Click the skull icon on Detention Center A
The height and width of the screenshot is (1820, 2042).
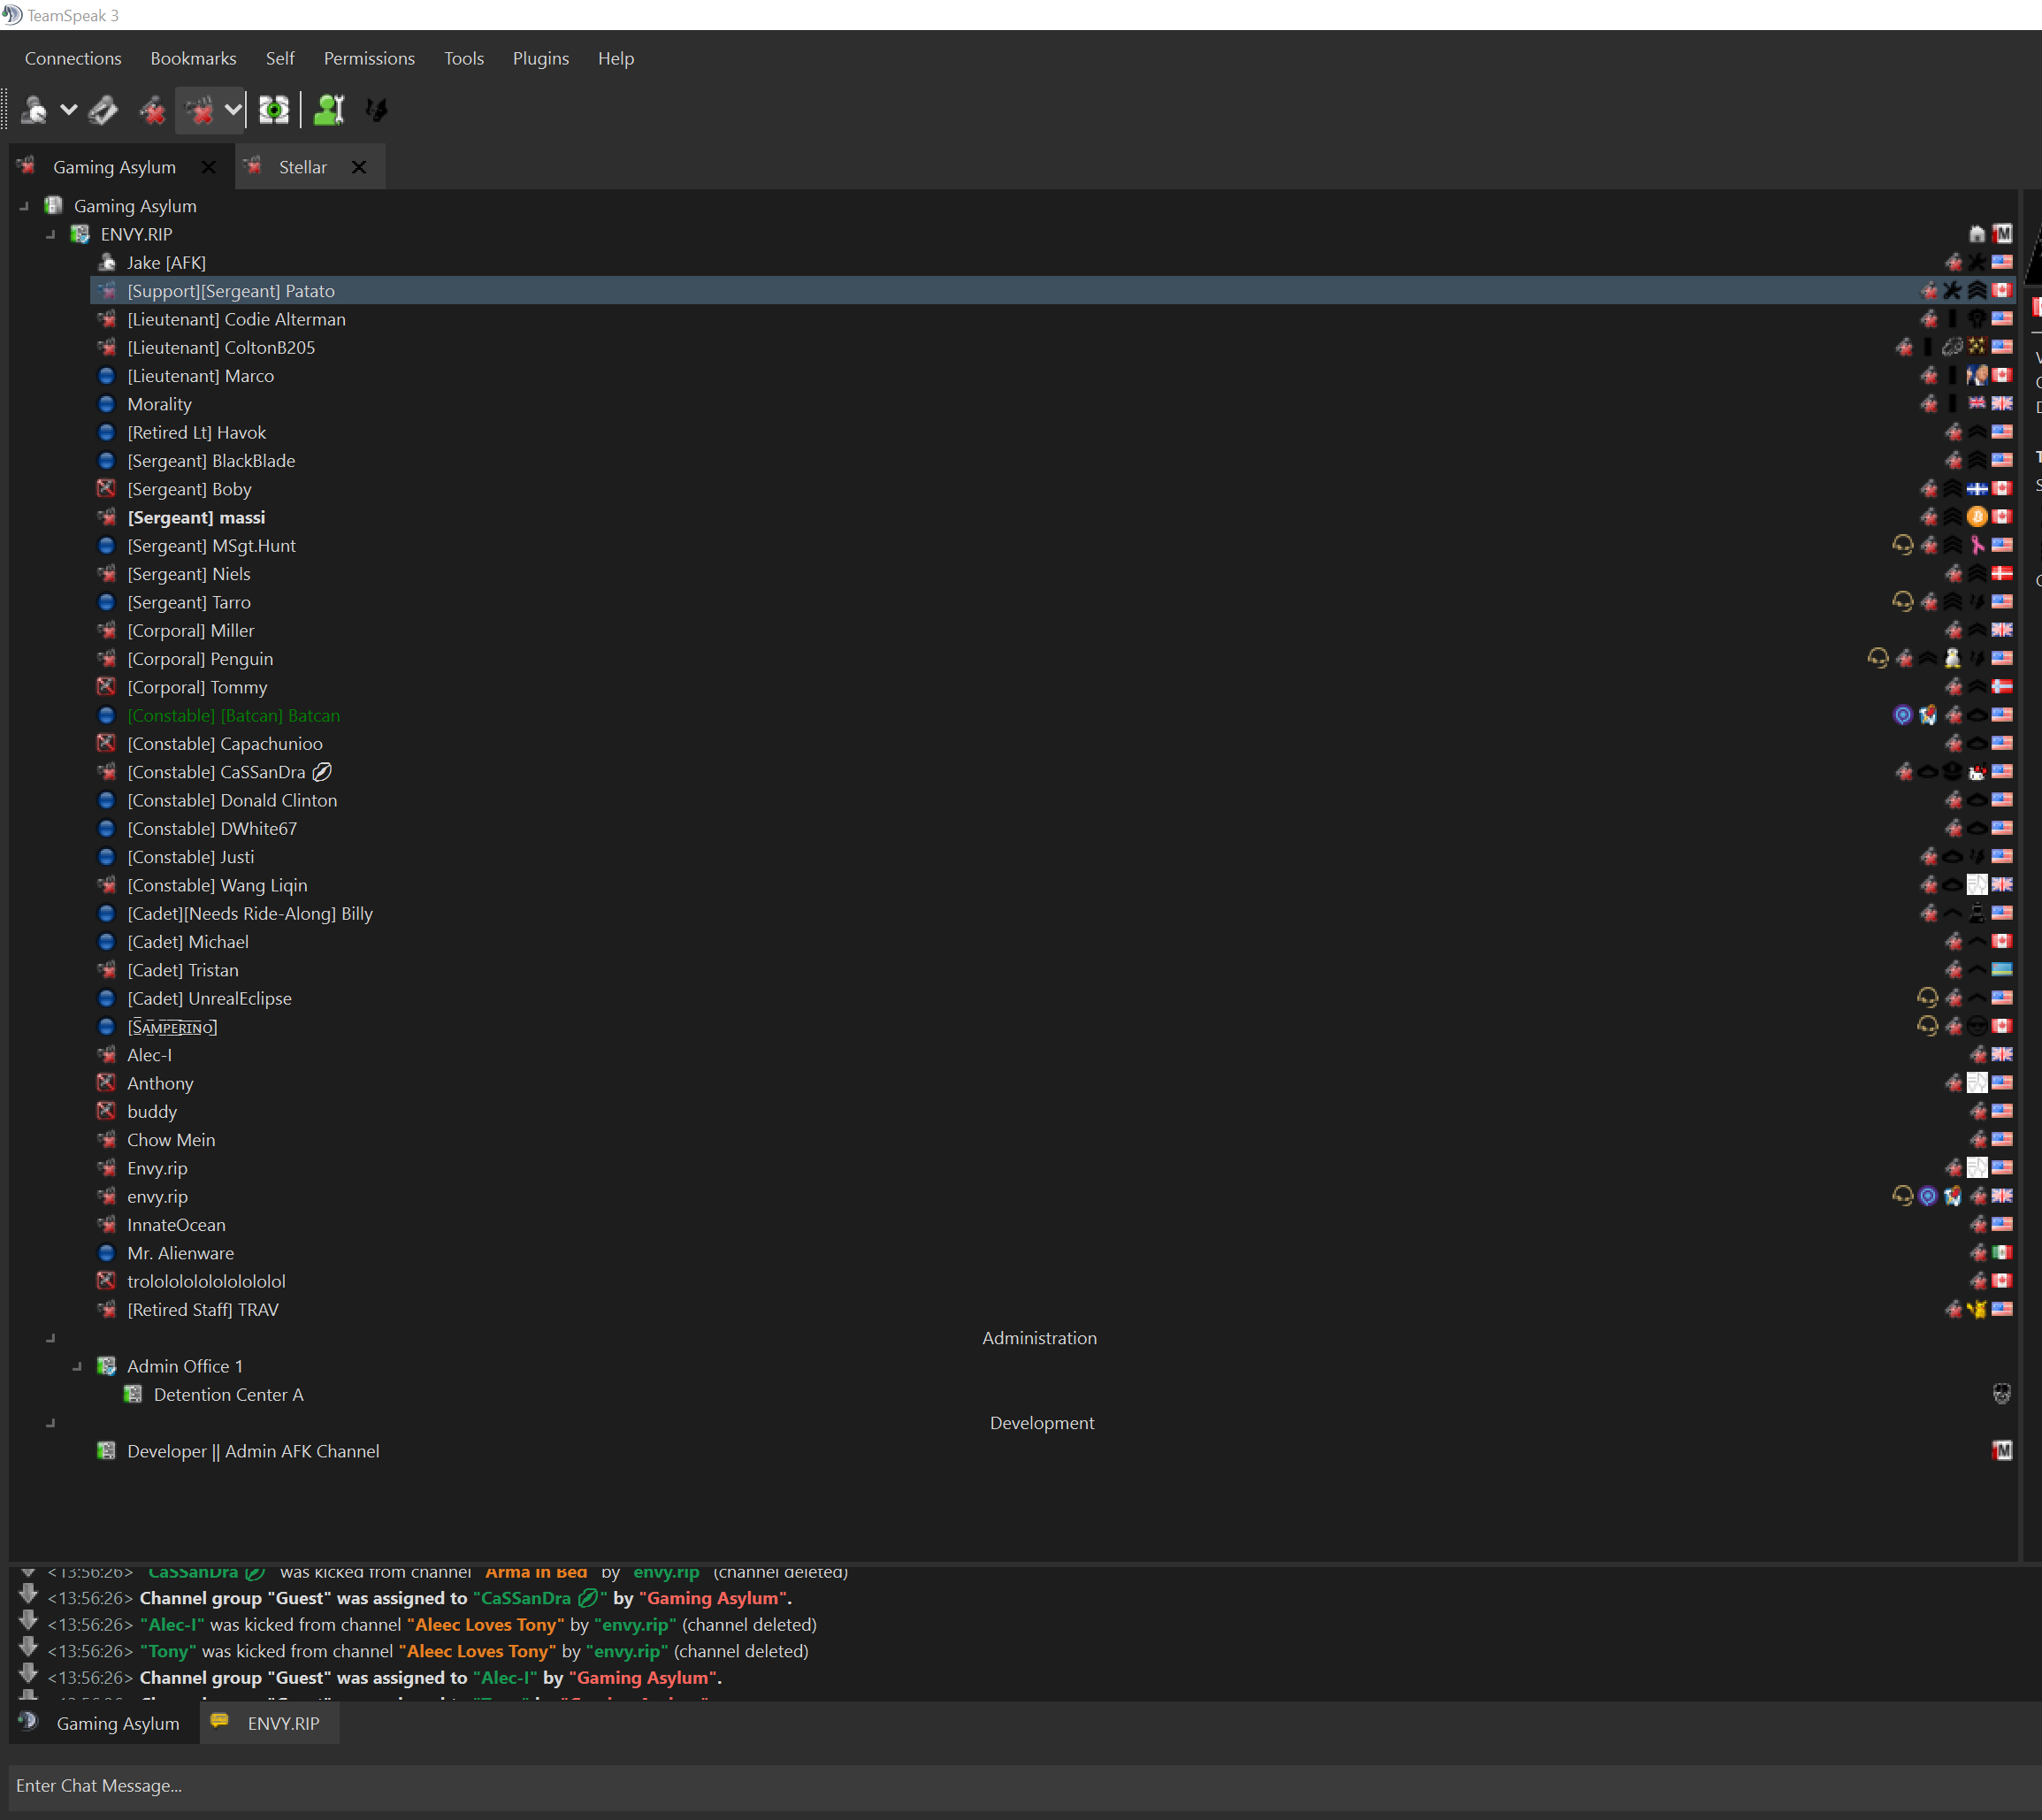tap(2002, 1394)
